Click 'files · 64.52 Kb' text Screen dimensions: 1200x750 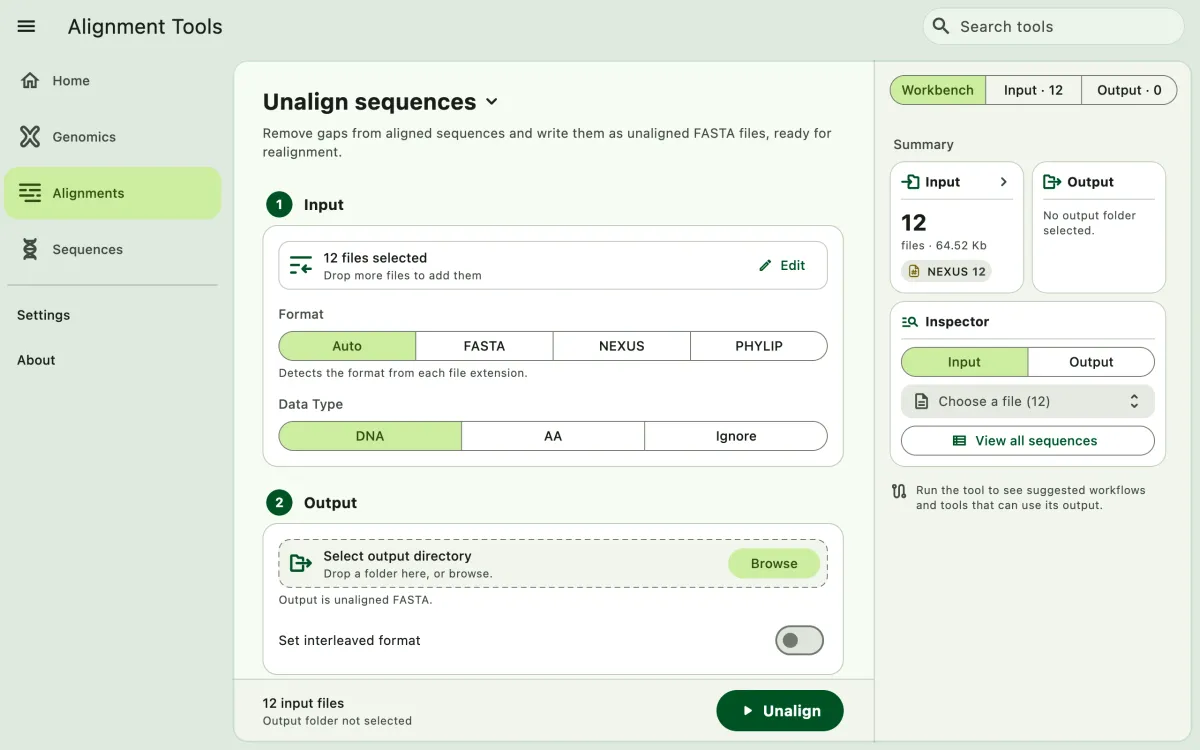pyautogui.click(x=944, y=246)
